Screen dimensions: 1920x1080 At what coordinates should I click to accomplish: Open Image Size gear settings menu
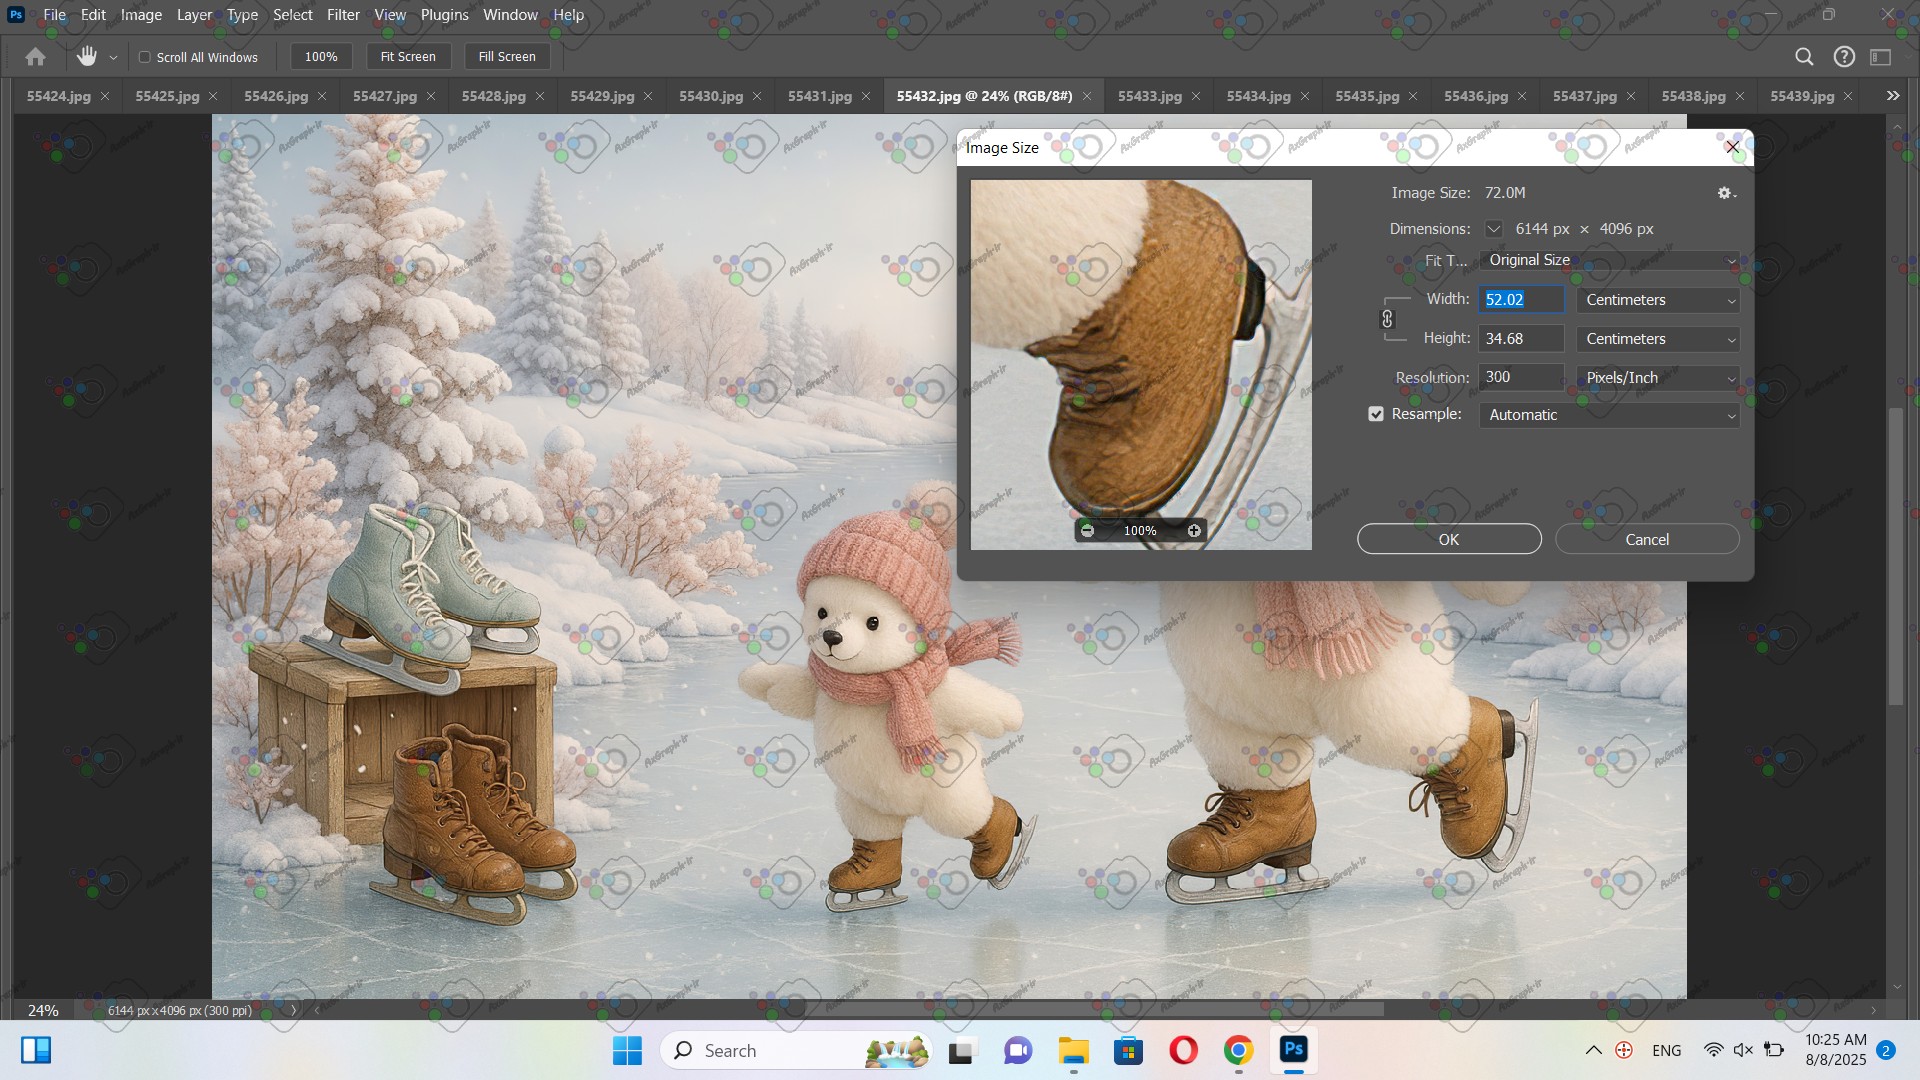point(1726,193)
